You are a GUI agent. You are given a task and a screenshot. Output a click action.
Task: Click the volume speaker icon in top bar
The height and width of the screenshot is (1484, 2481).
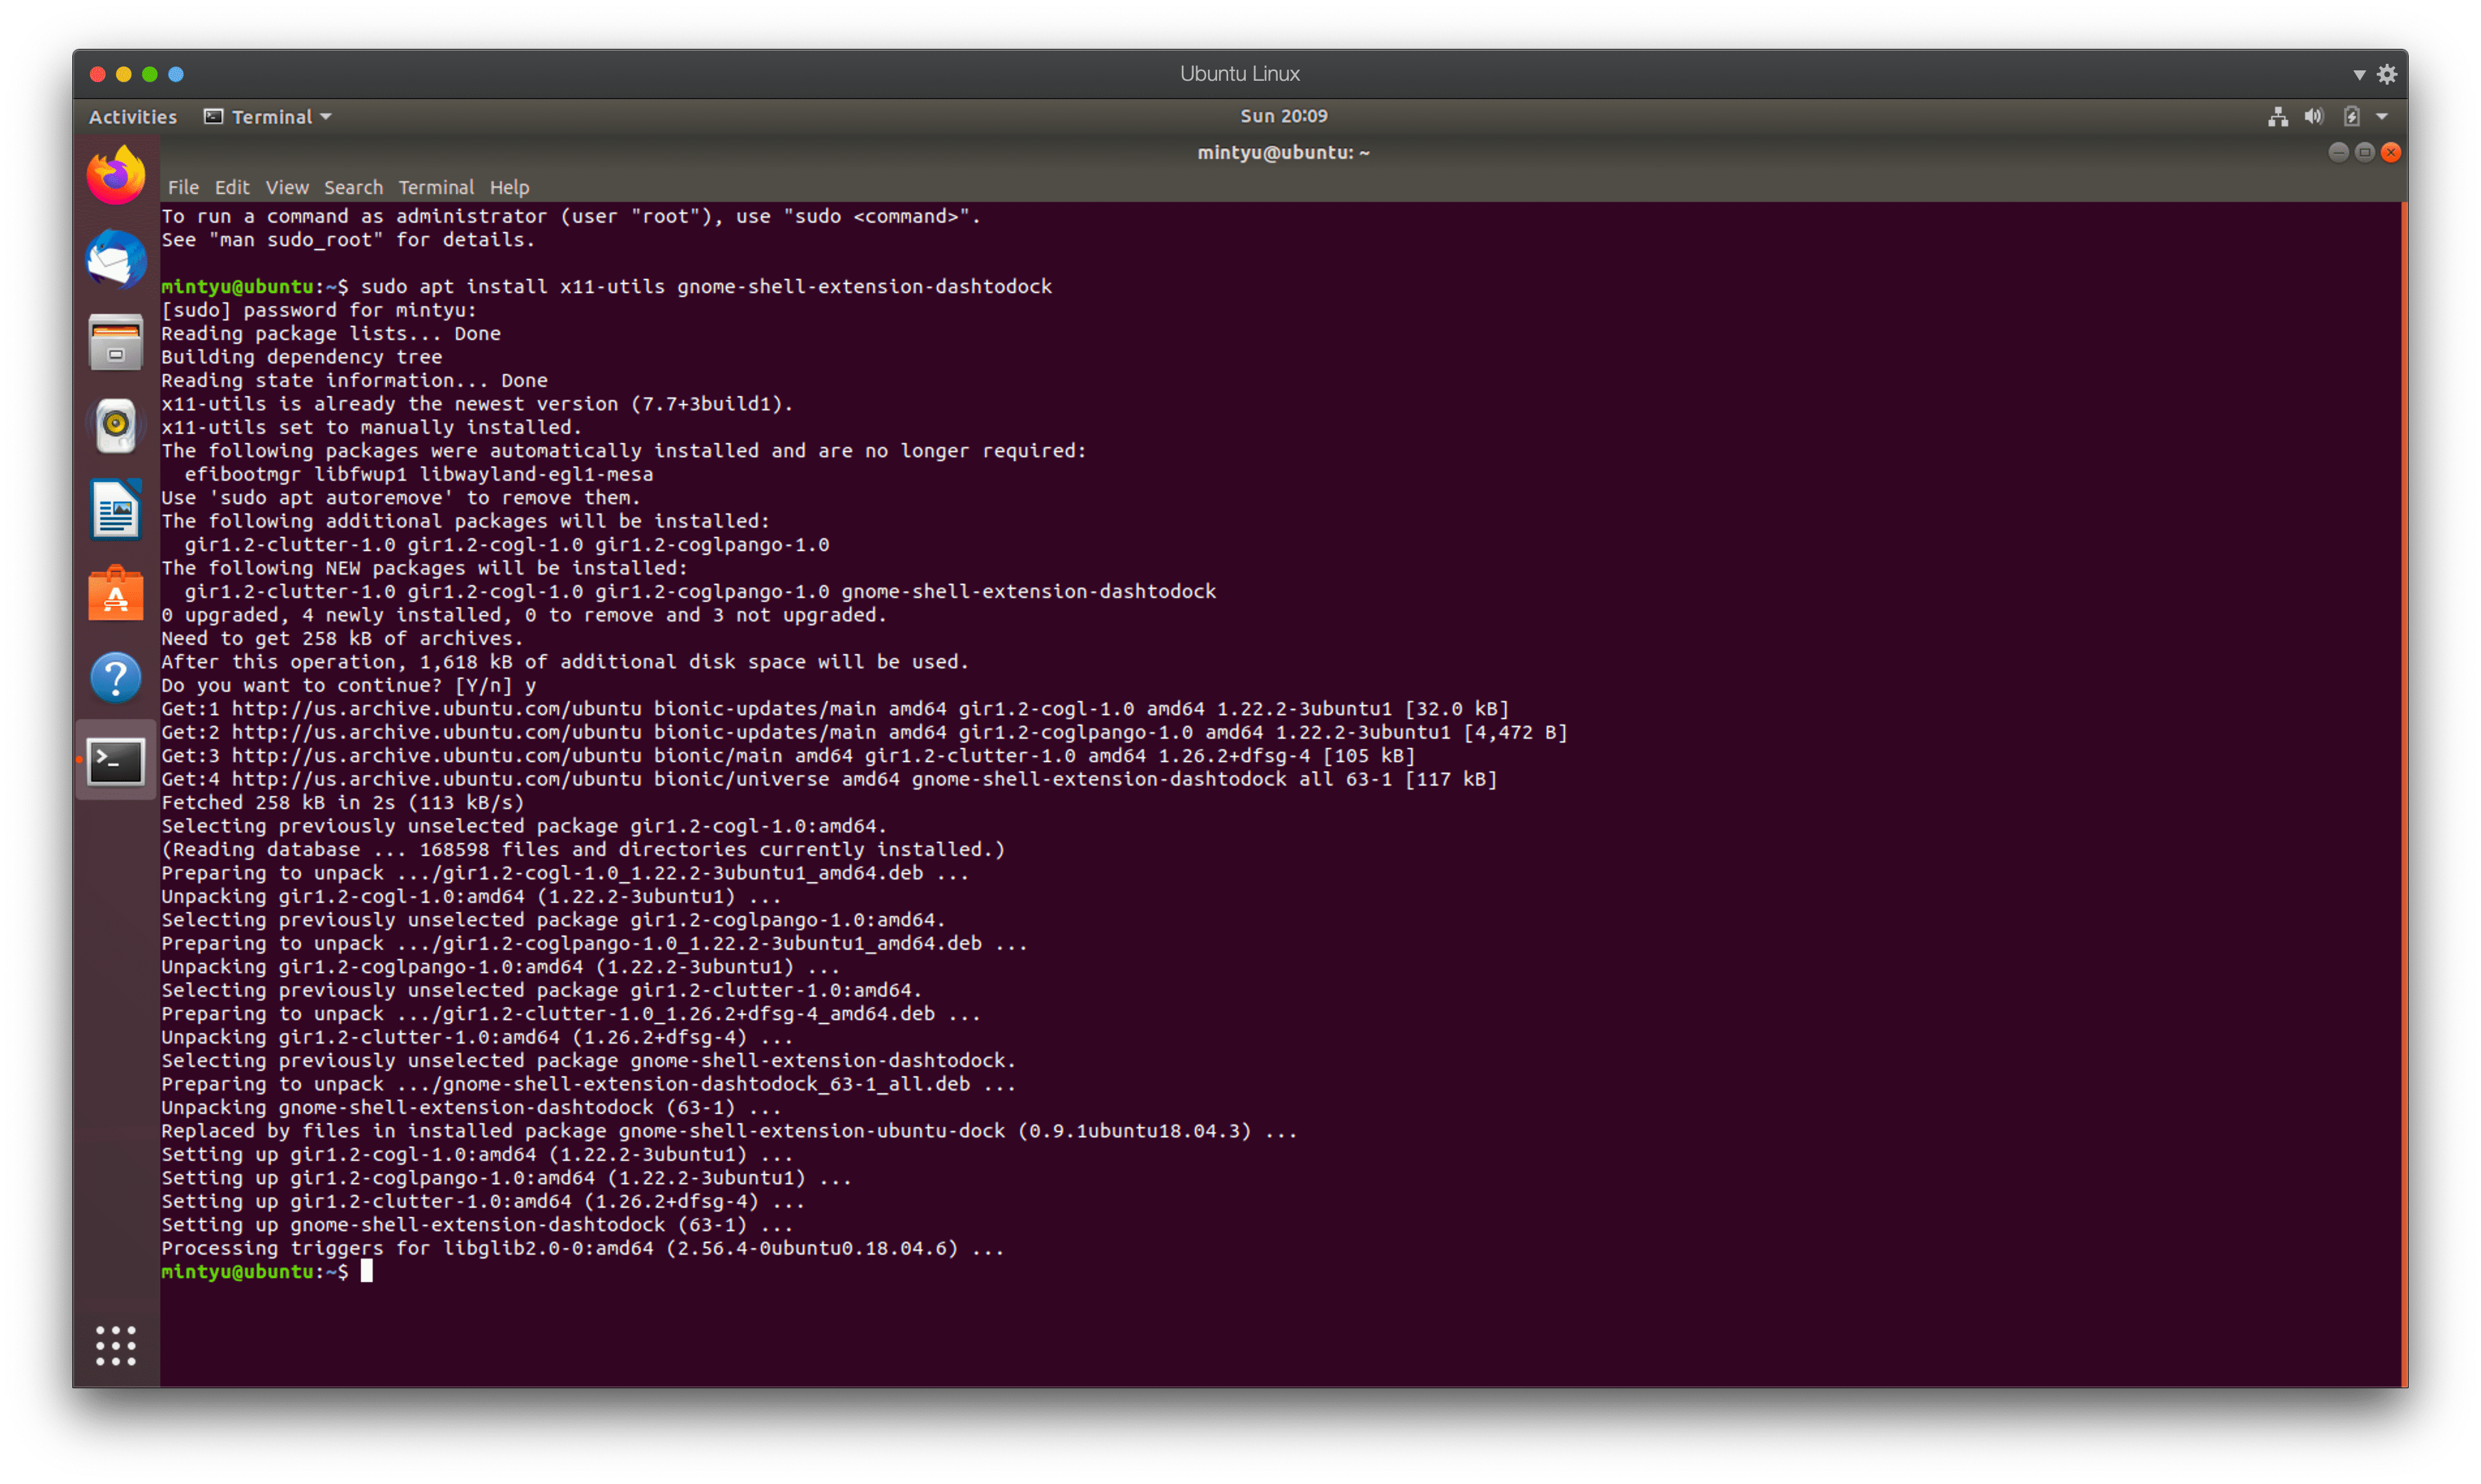click(x=2313, y=117)
